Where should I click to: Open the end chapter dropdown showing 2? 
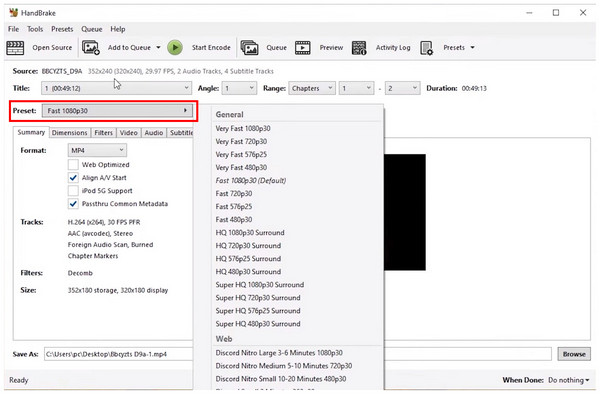(x=403, y=88)
